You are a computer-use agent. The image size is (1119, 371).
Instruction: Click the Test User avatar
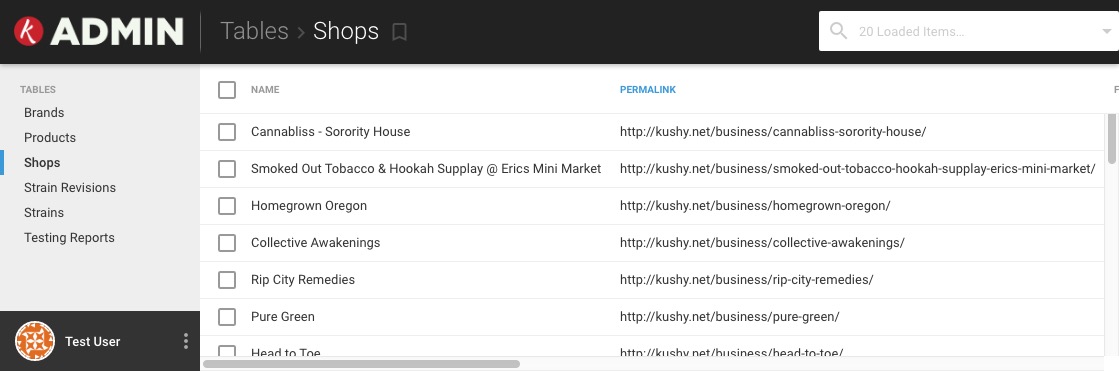(35, 341)
